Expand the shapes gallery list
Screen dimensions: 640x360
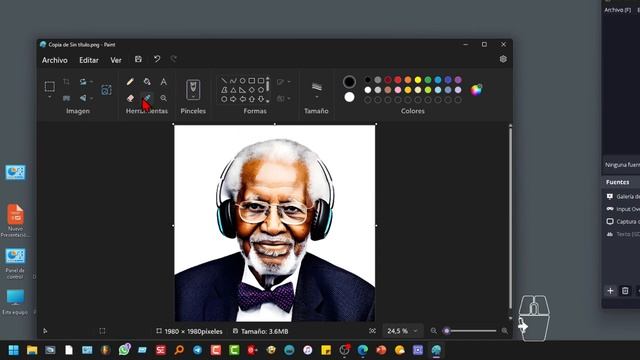coord(268,100)
